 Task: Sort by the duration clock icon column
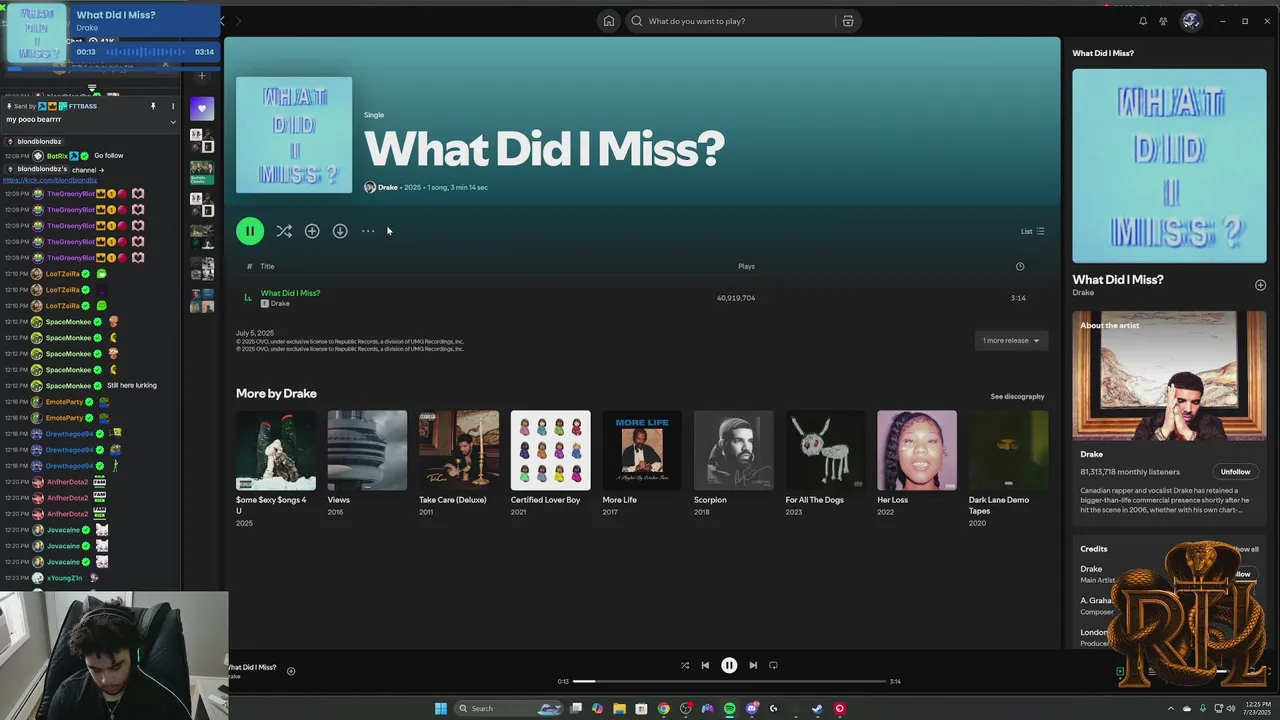tap(1020, 266)
